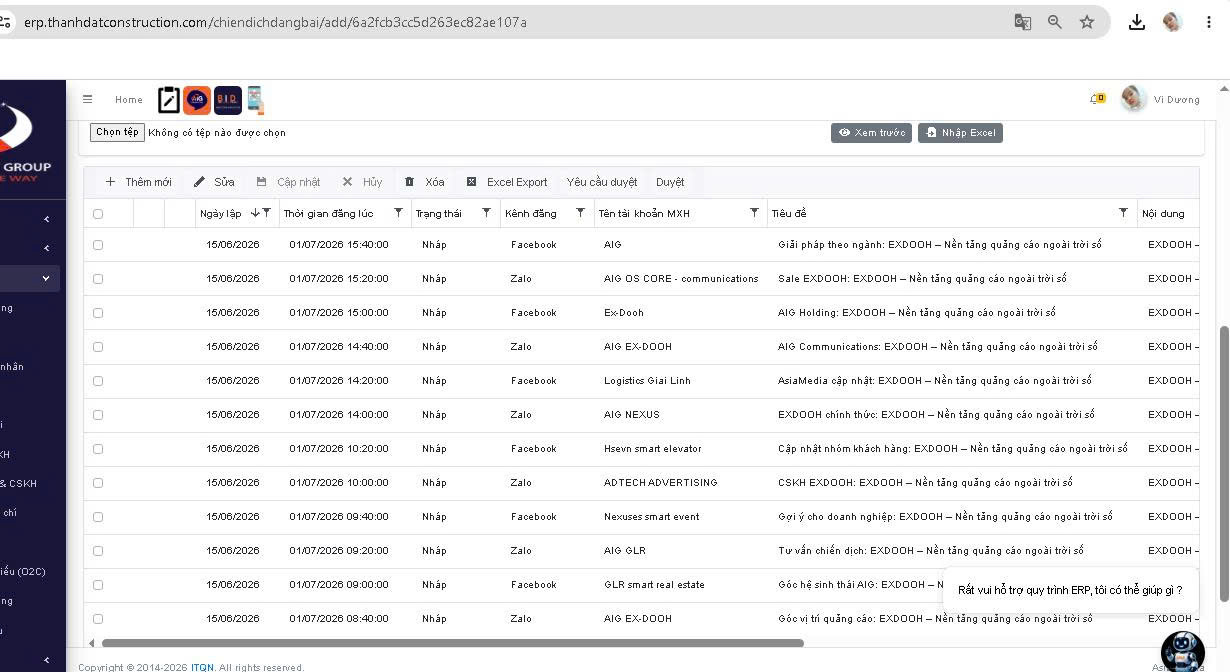Screen dimensions: 1230x672
Task: Open the & CSKH sidebar menu item
Action: [19, 484]
